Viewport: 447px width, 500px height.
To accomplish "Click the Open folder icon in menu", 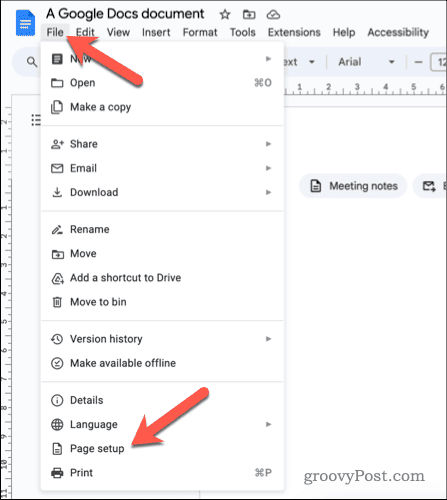I will (57, 83).
